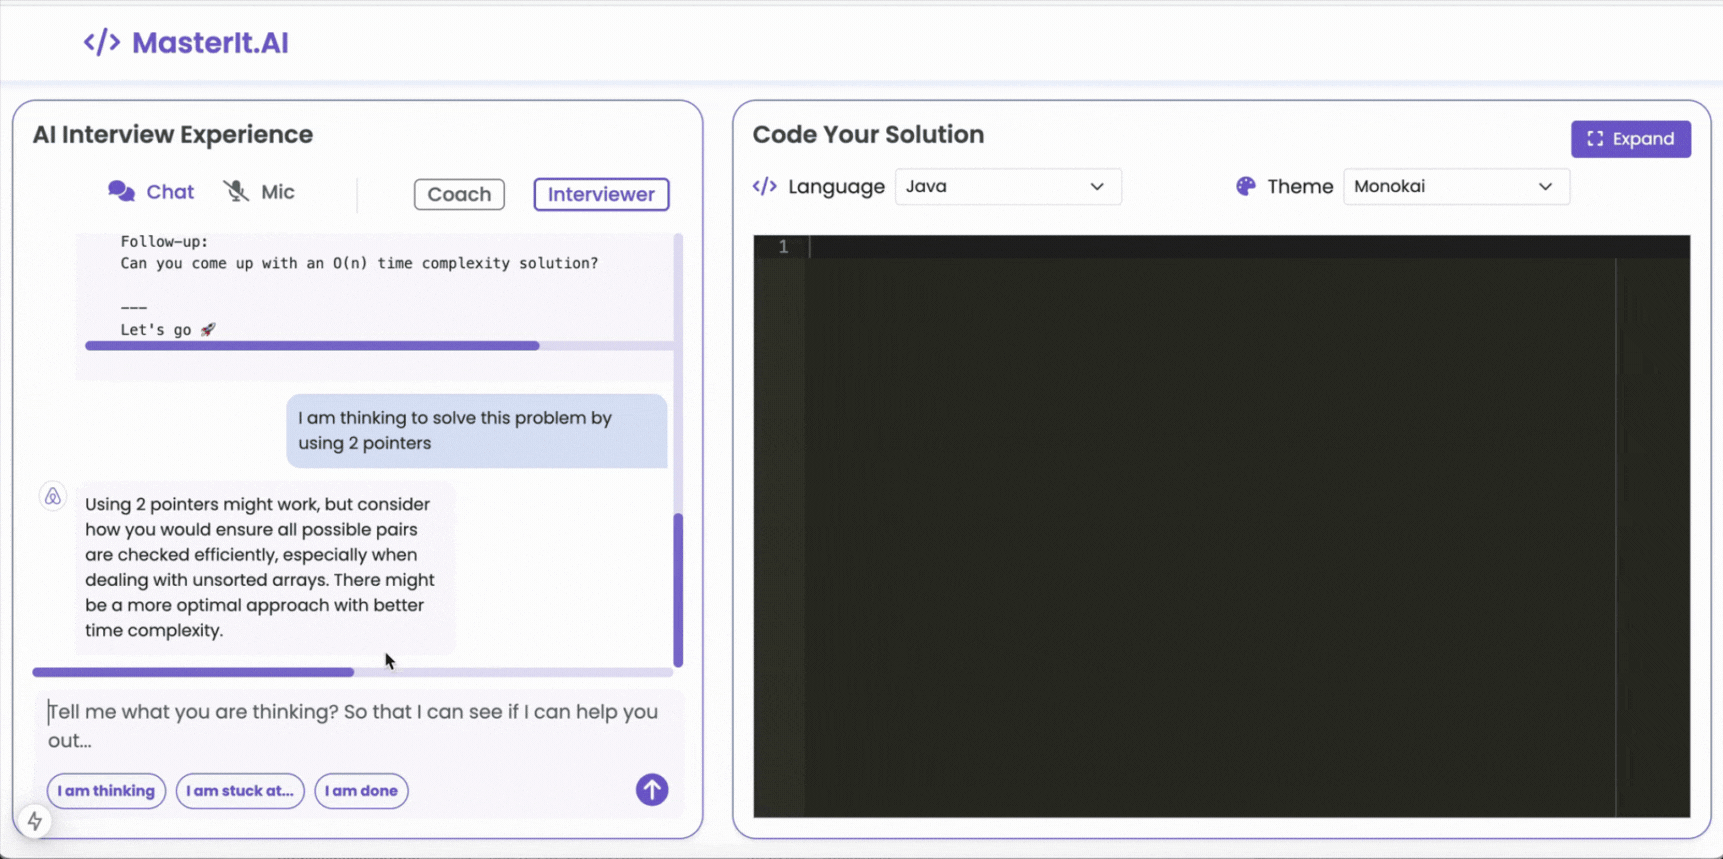Image resolution: width=1723 pixels, height=859 pixels.
Task: Click the 'Follow-up:' text line
Action: (x=164, y=241)
